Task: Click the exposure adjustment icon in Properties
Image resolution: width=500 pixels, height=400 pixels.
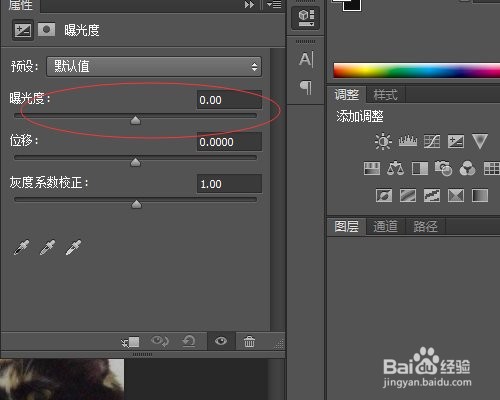Action: tap(23, 30)
